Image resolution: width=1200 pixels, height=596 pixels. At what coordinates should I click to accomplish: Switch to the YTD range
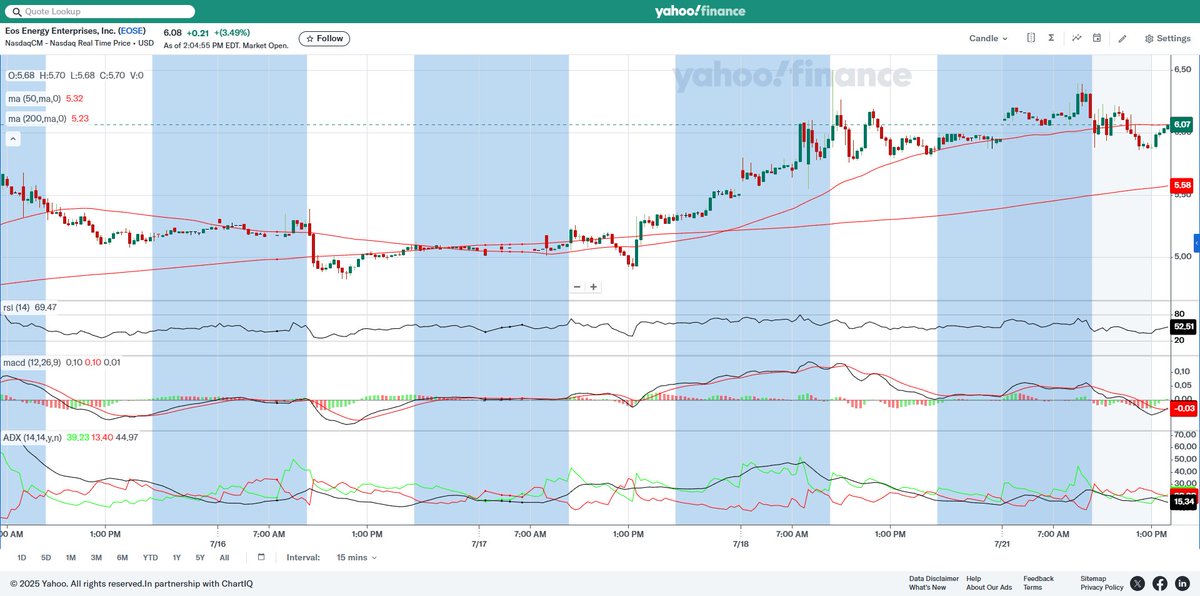coord(150,557)
